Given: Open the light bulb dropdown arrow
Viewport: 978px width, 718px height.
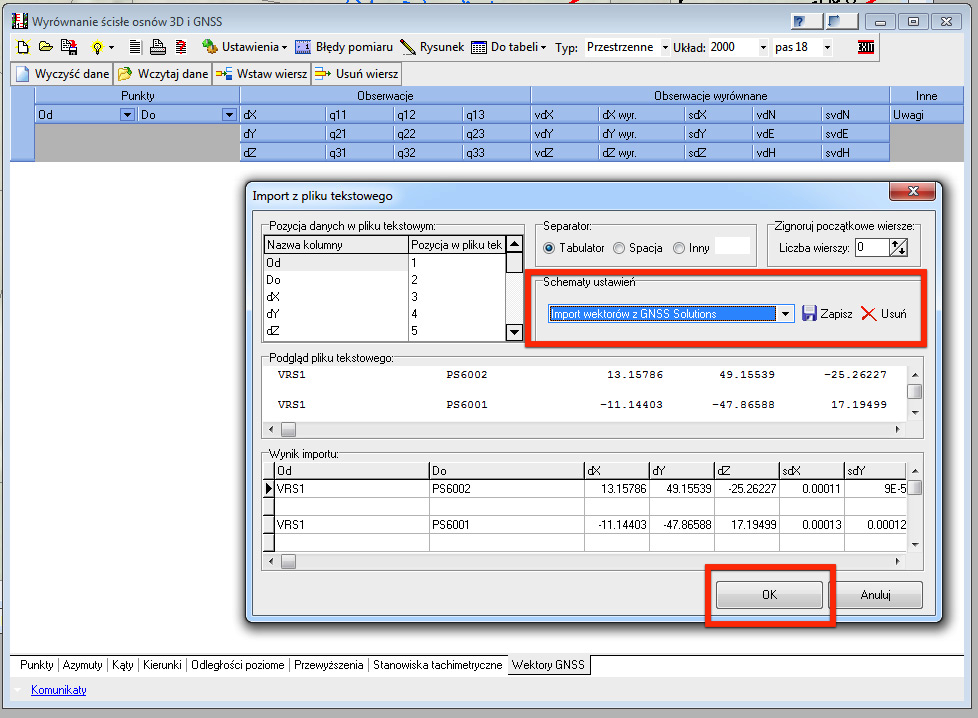Looking at the screenshot, I should [112, 47].
